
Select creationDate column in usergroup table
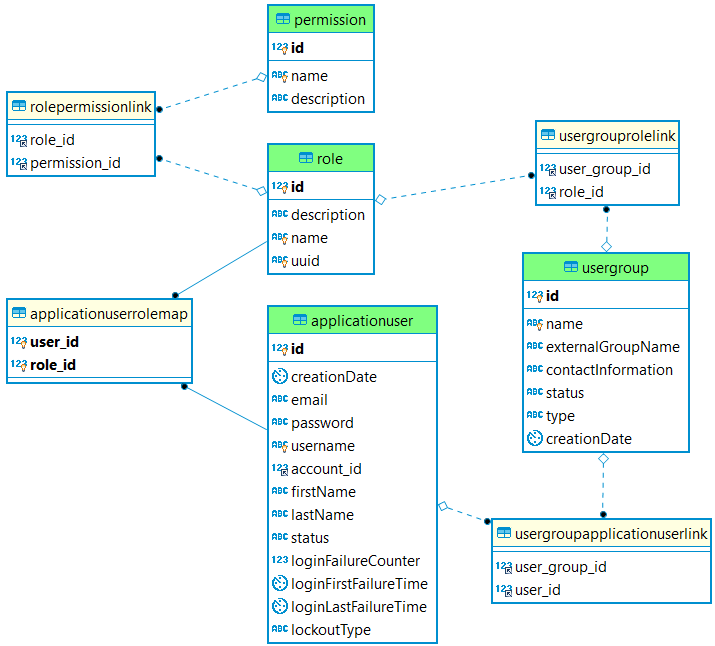tap(606, 439)
